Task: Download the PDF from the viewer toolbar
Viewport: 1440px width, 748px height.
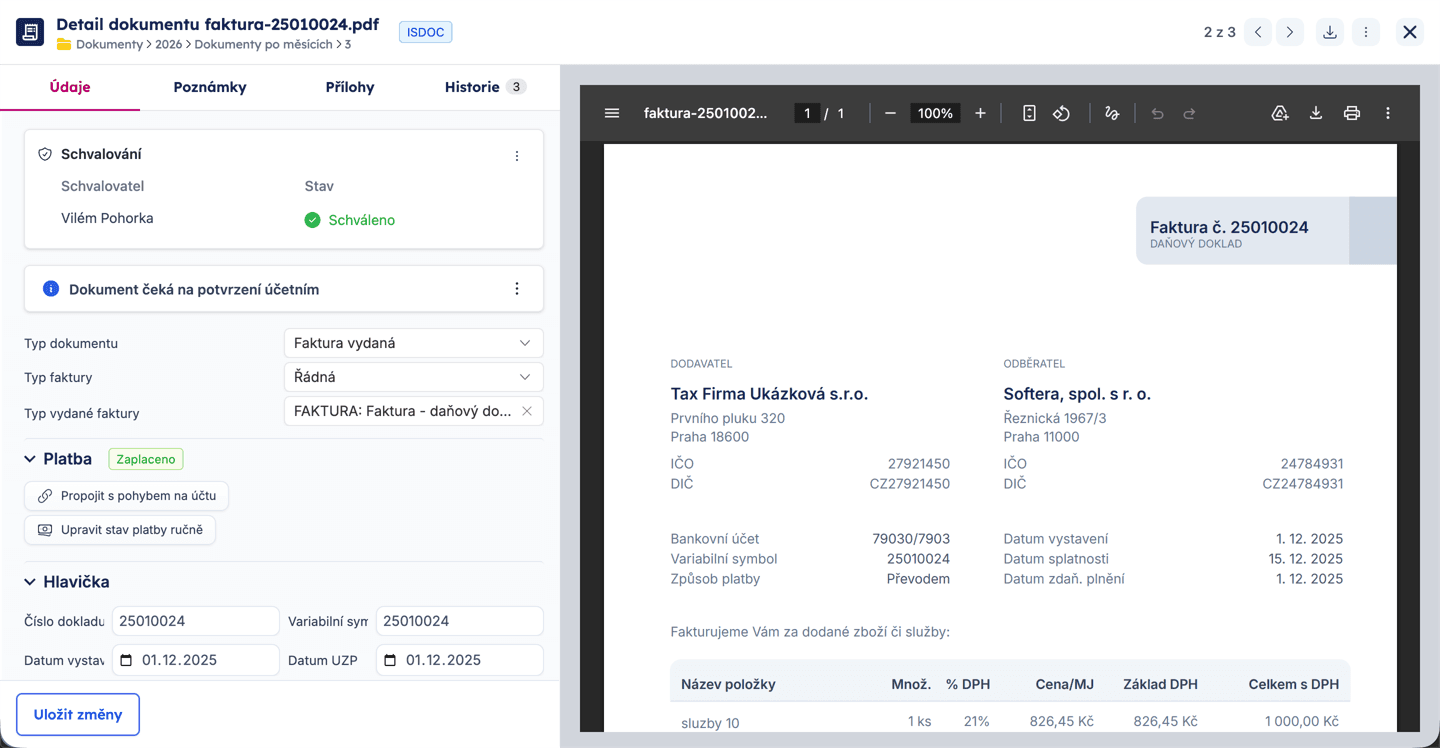Action: (1316, 114)
